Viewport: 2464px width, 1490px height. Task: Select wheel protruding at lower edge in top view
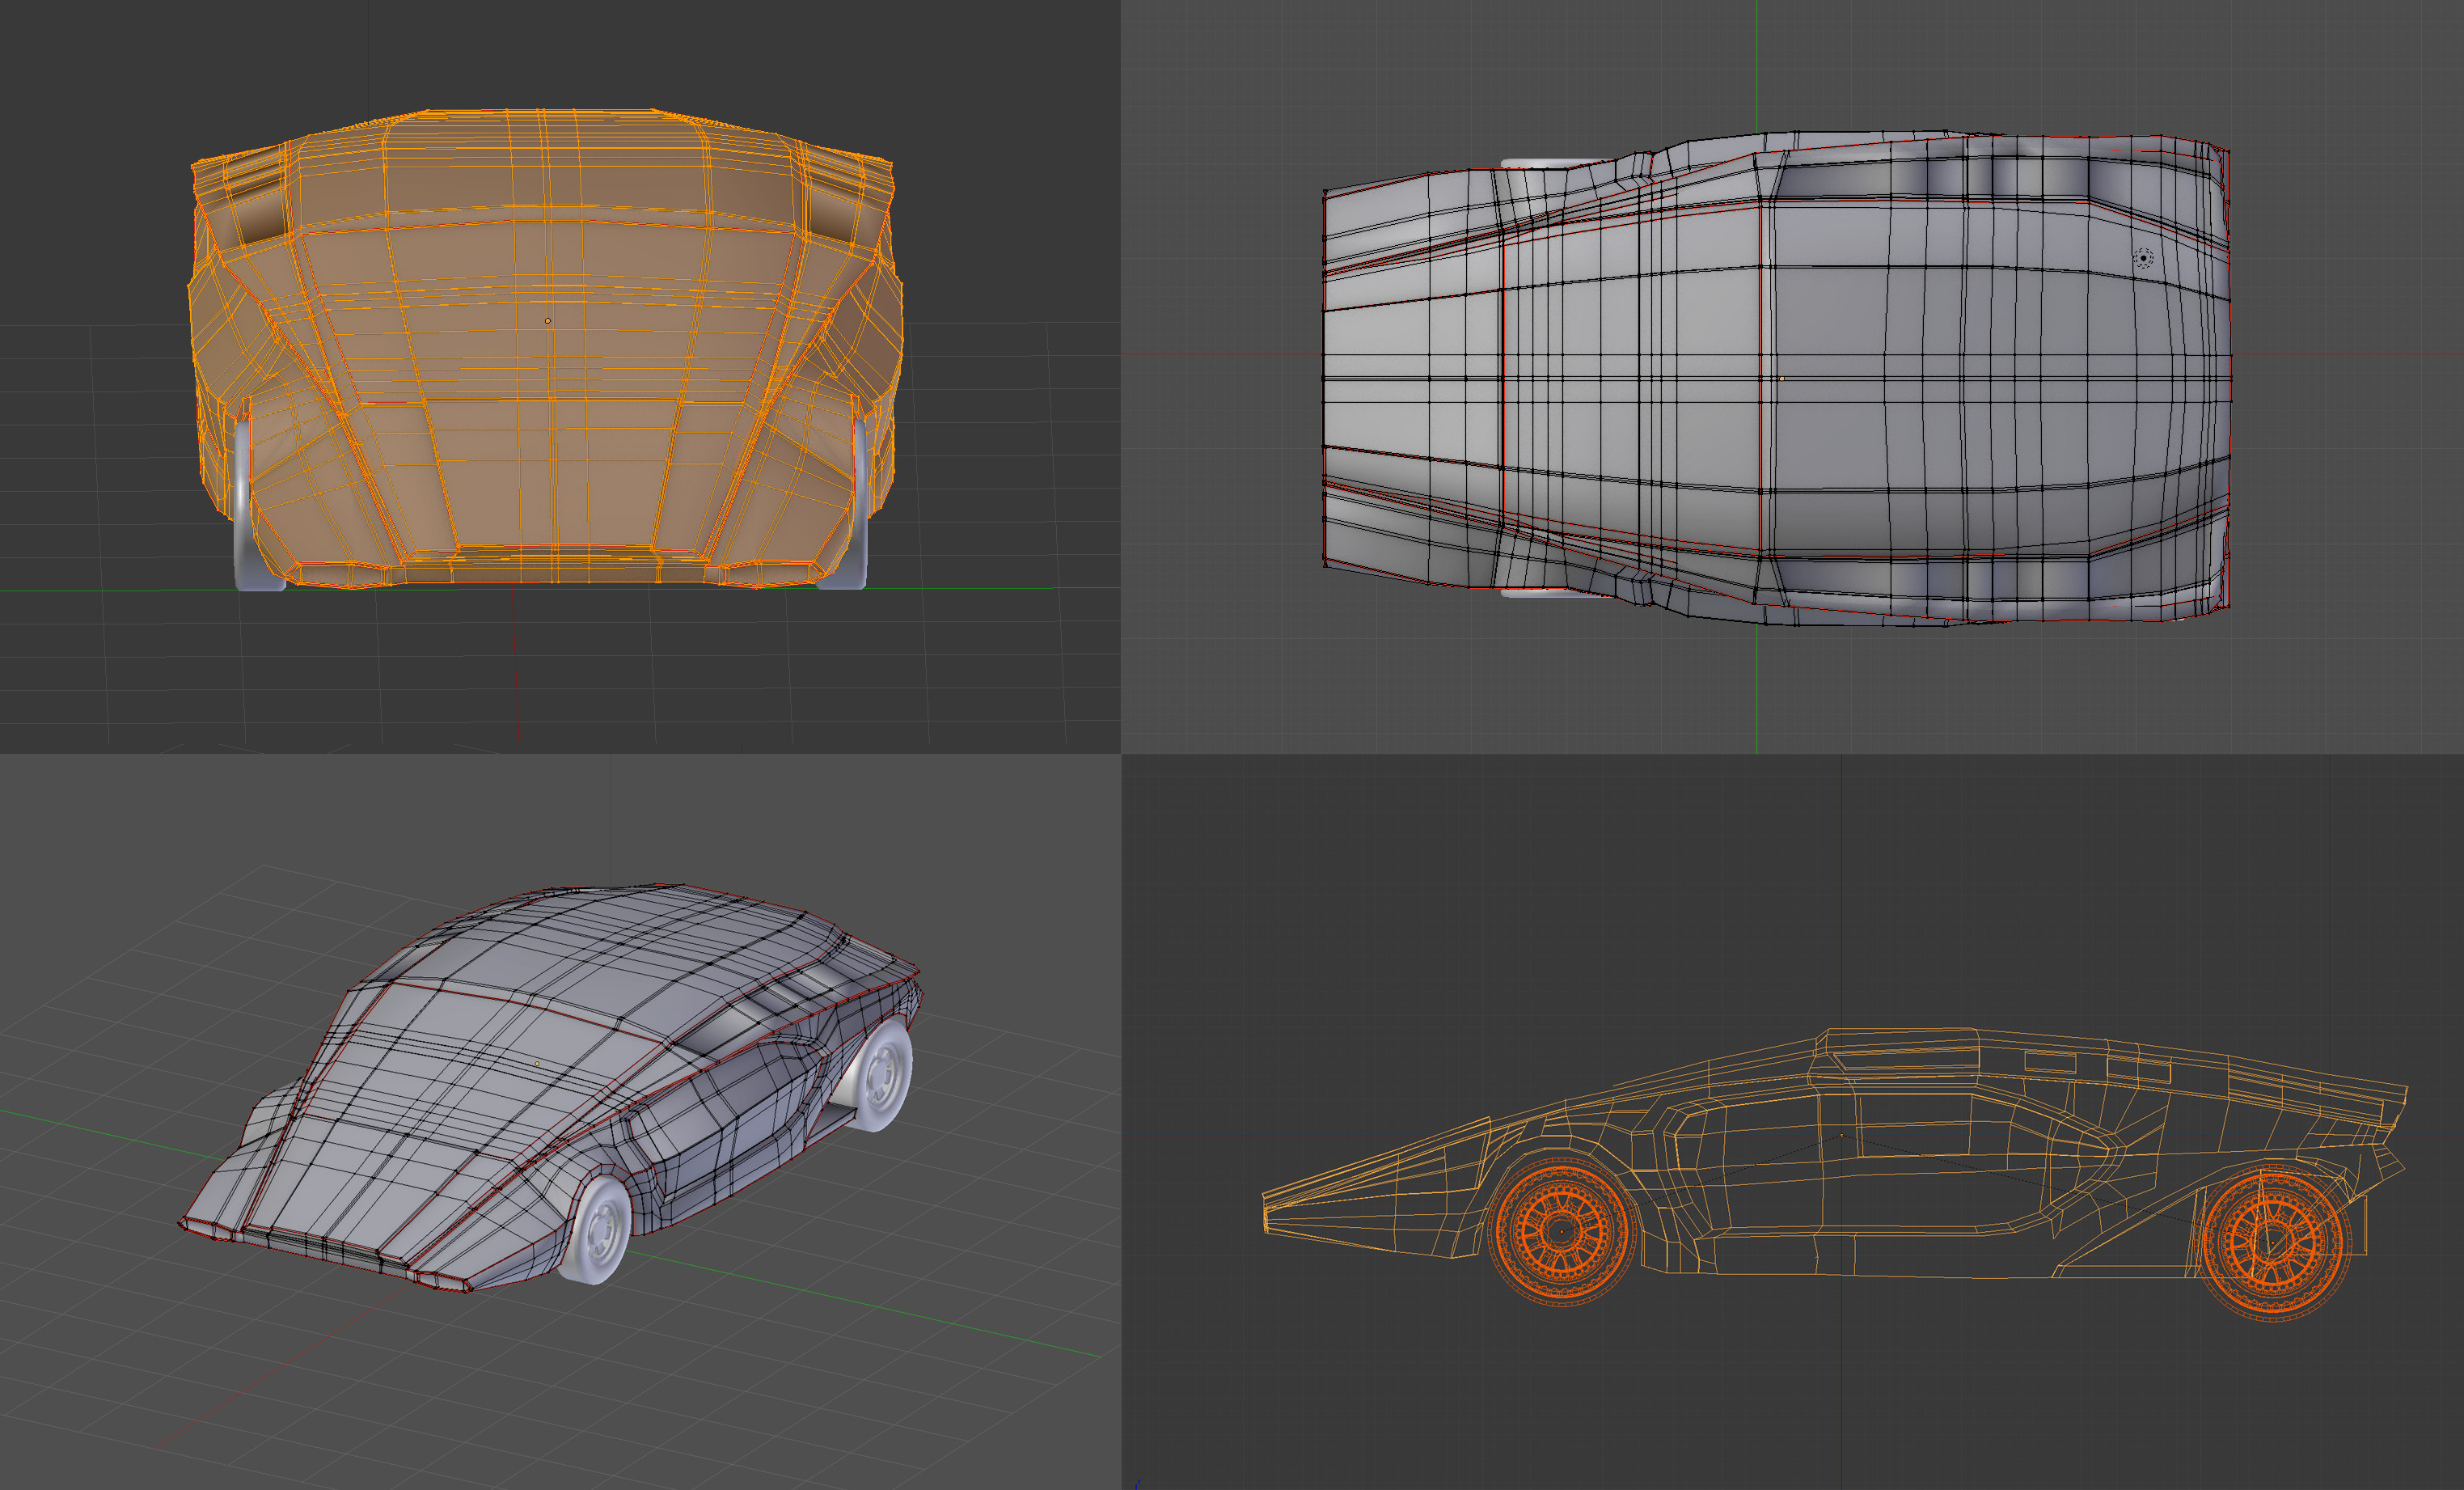point(1555,592)
